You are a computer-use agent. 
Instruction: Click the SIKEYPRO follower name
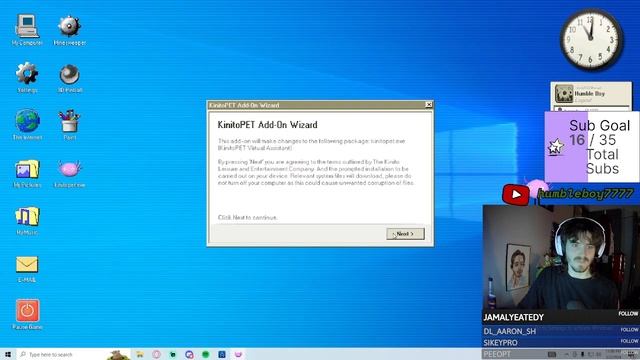(500, 343)
